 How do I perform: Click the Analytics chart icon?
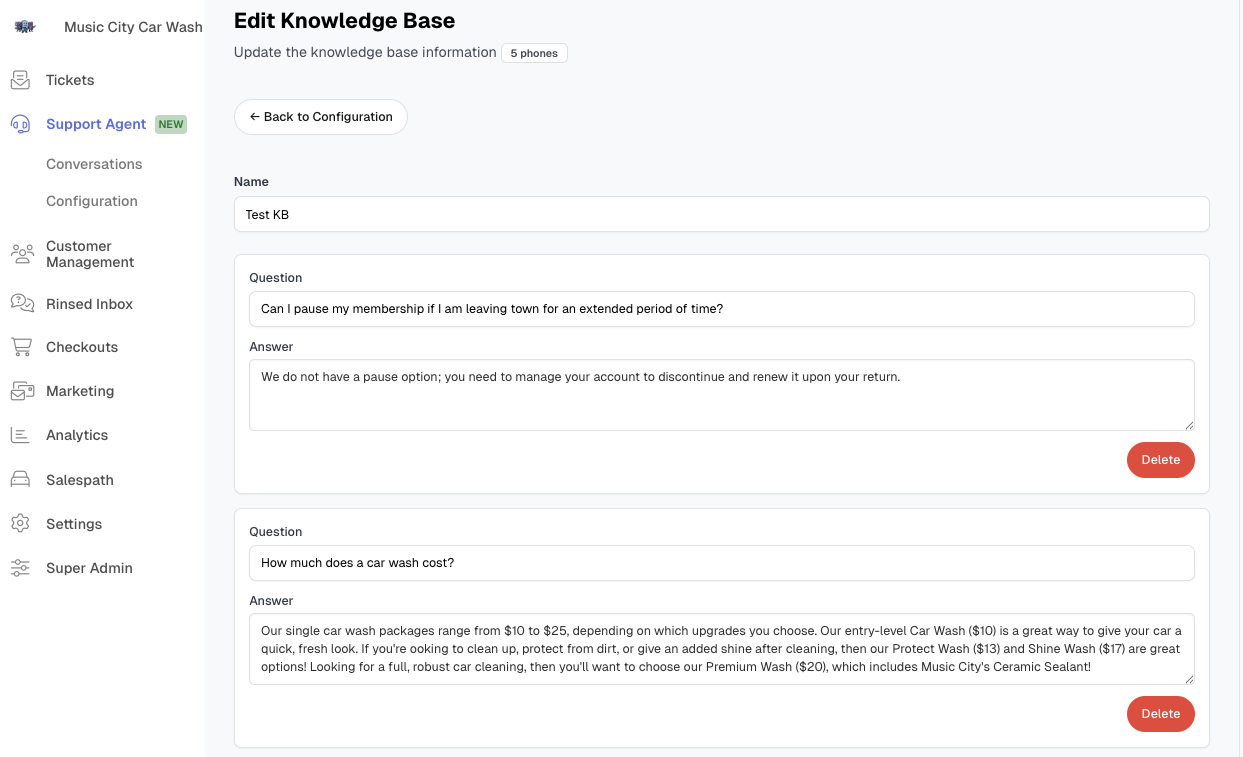[x=20, y=435]
